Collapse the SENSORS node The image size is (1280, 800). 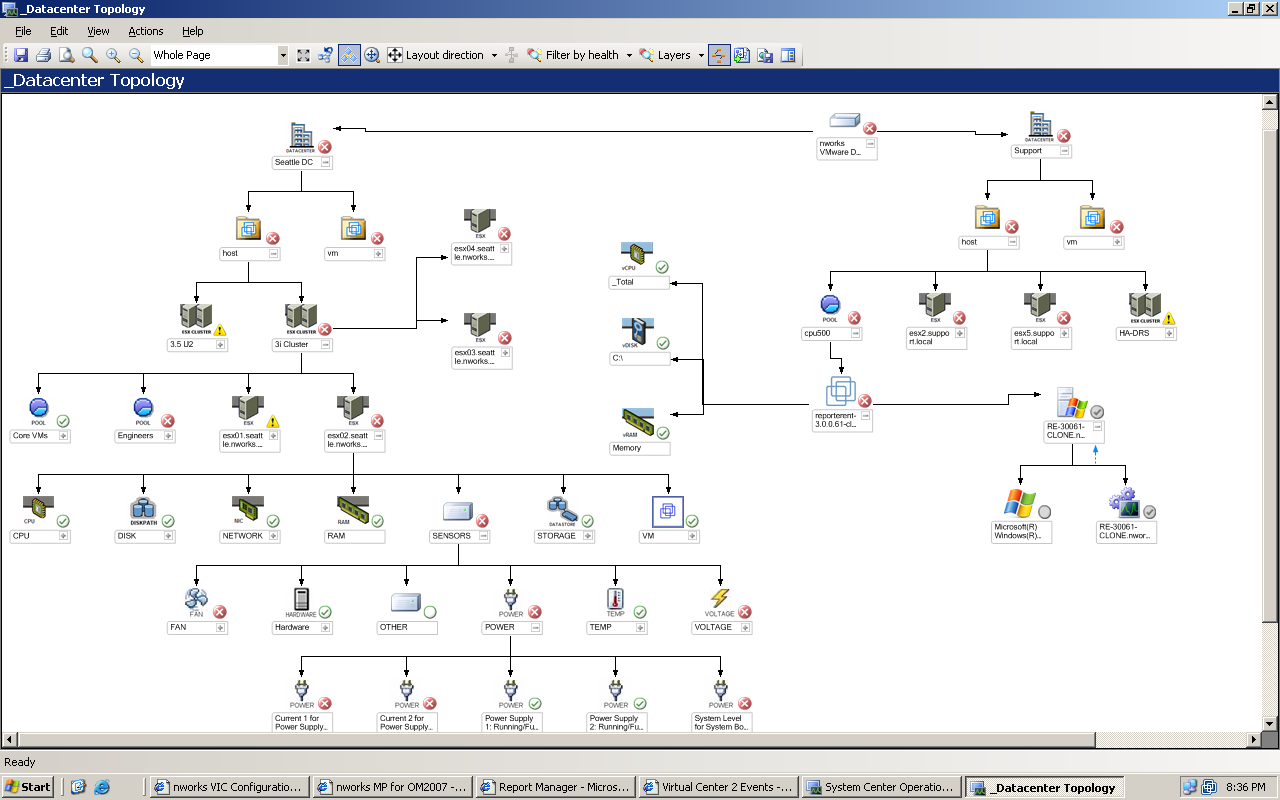[x=483, y=536]
